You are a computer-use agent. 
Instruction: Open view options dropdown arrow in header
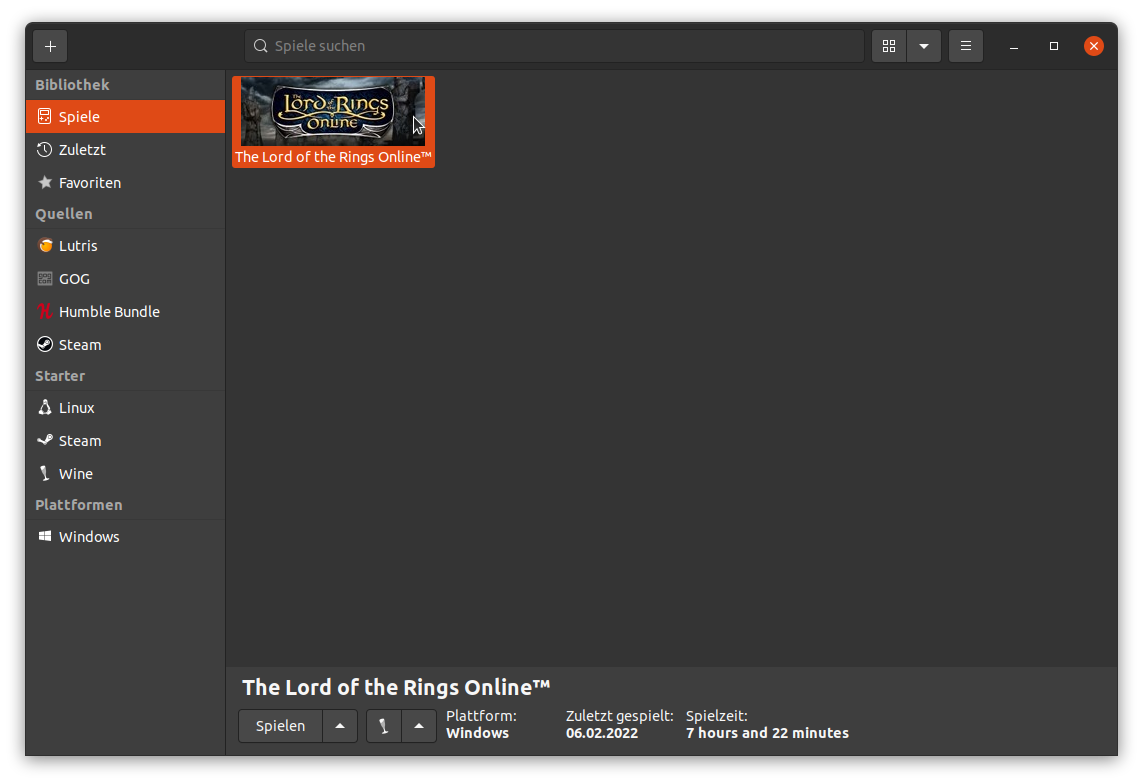(x=924, y=46)
